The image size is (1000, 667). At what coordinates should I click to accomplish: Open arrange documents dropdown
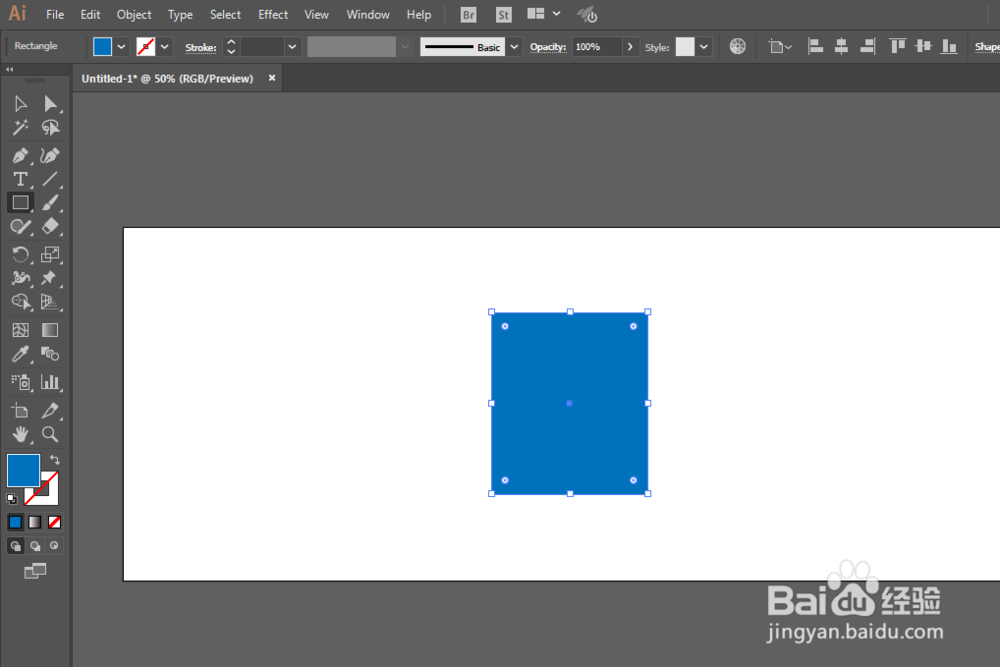pos(544,14)
